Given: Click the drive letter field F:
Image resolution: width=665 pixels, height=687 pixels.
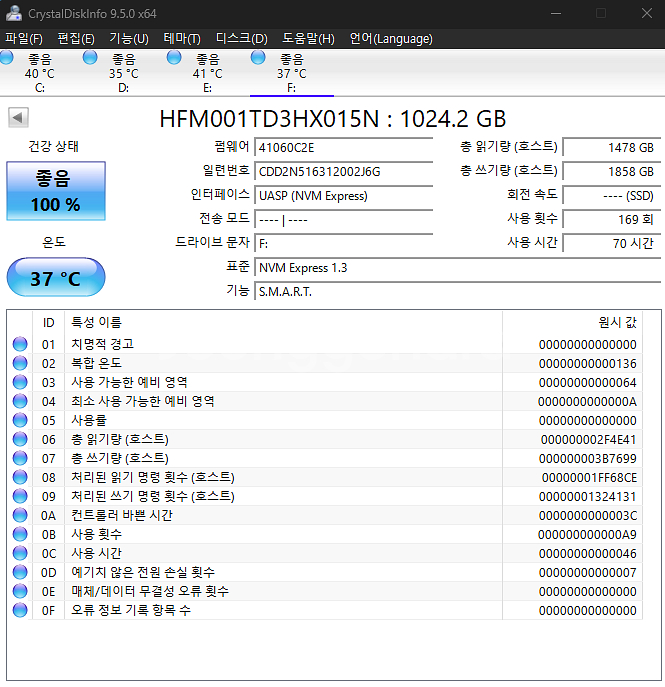Looking at the screenshot, I should (343, 244).
